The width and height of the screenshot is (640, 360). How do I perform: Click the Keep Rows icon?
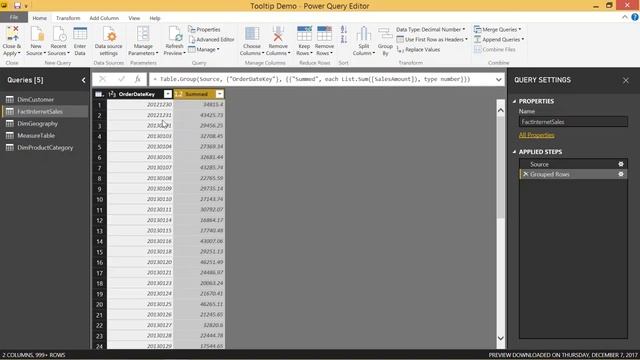click(304, 34)
